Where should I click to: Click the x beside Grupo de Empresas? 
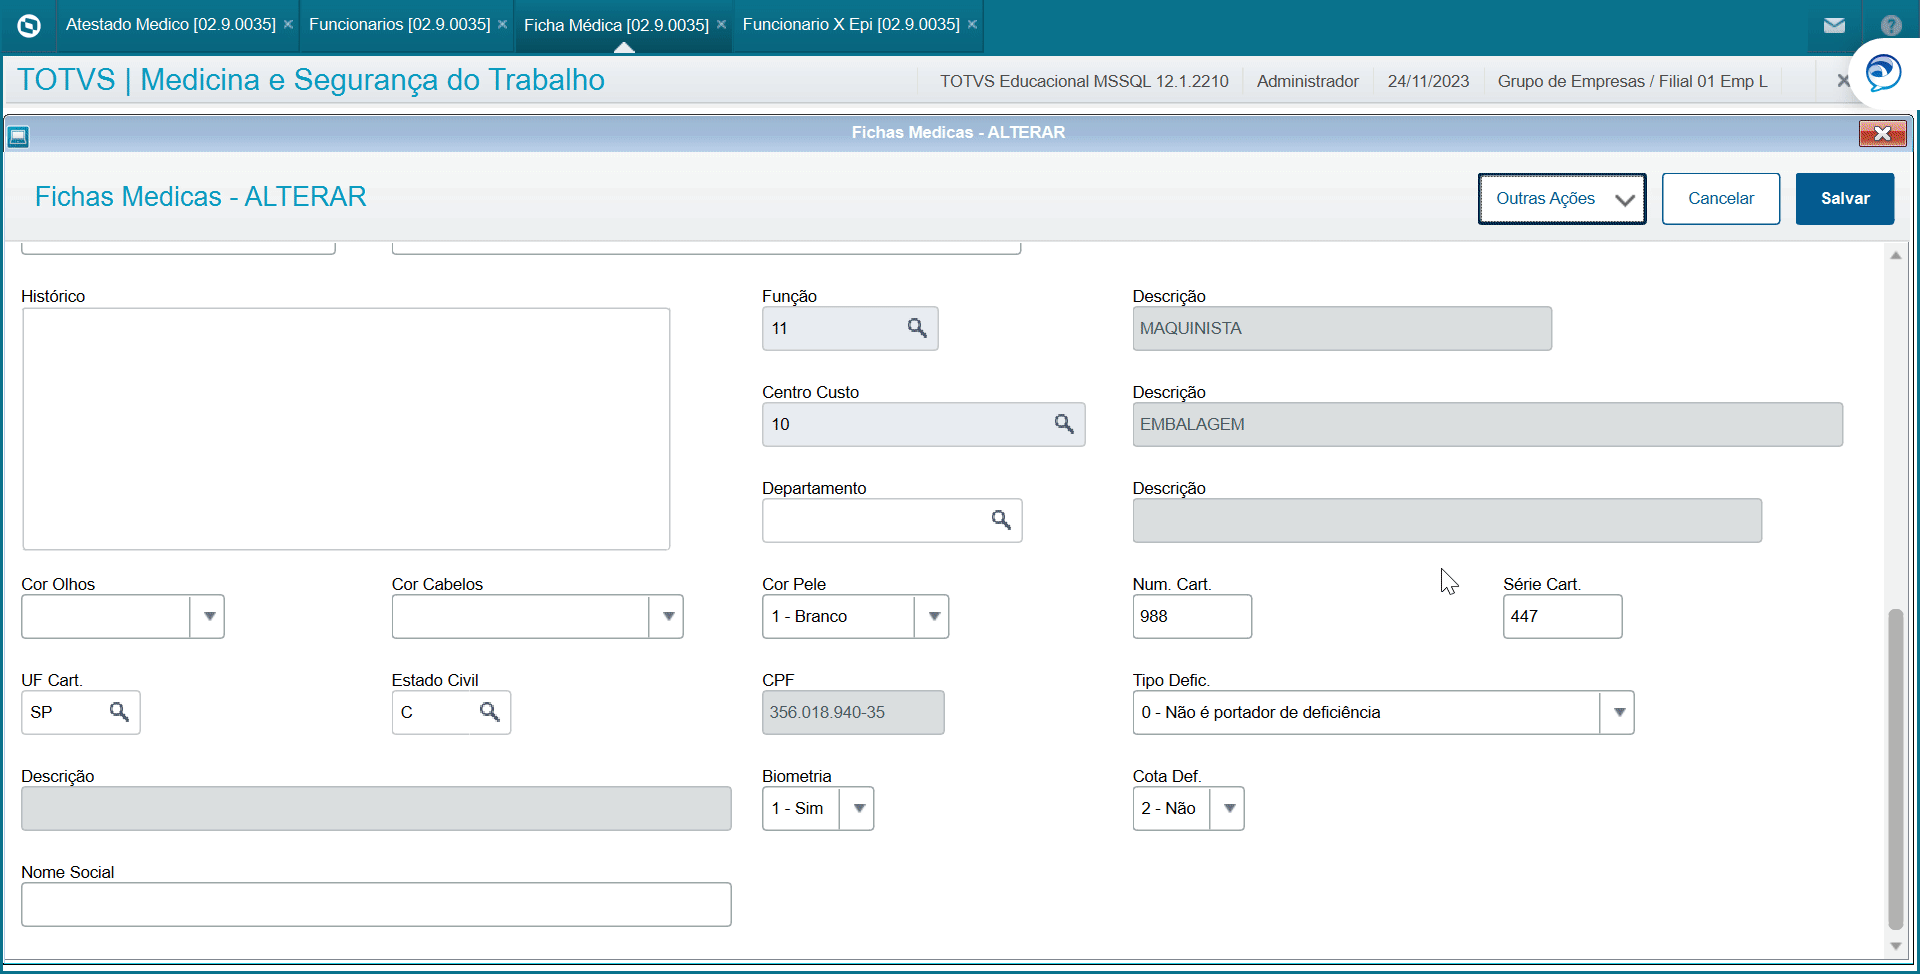1843,81
